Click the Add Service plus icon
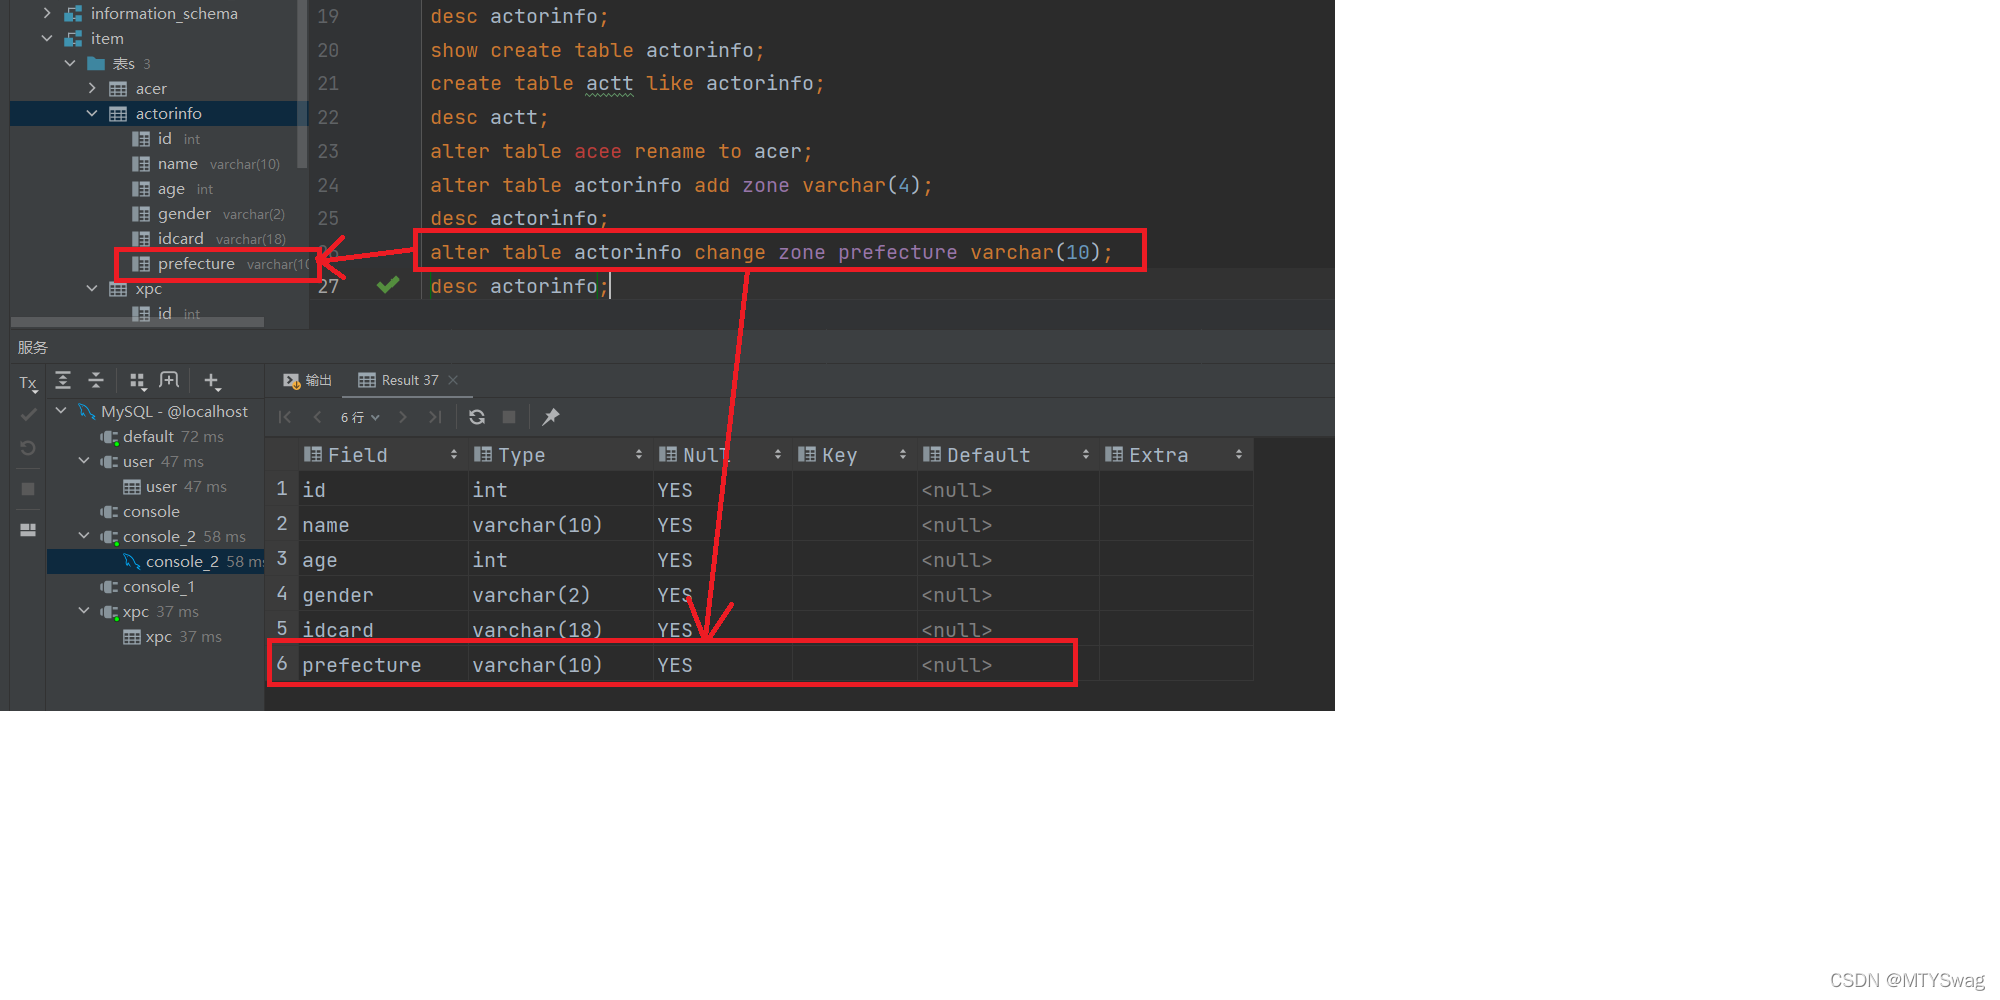The width and height of the screenshot is (2000, 1000). pyautogui.click(x=212, y=381)
